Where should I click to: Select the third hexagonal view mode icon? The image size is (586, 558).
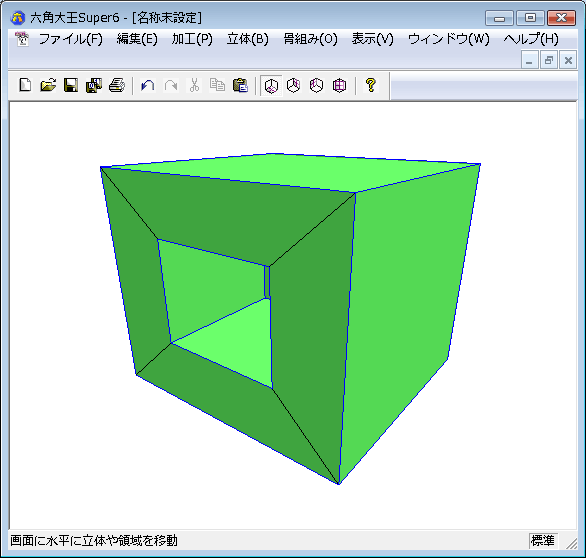[x=317, y=85]
